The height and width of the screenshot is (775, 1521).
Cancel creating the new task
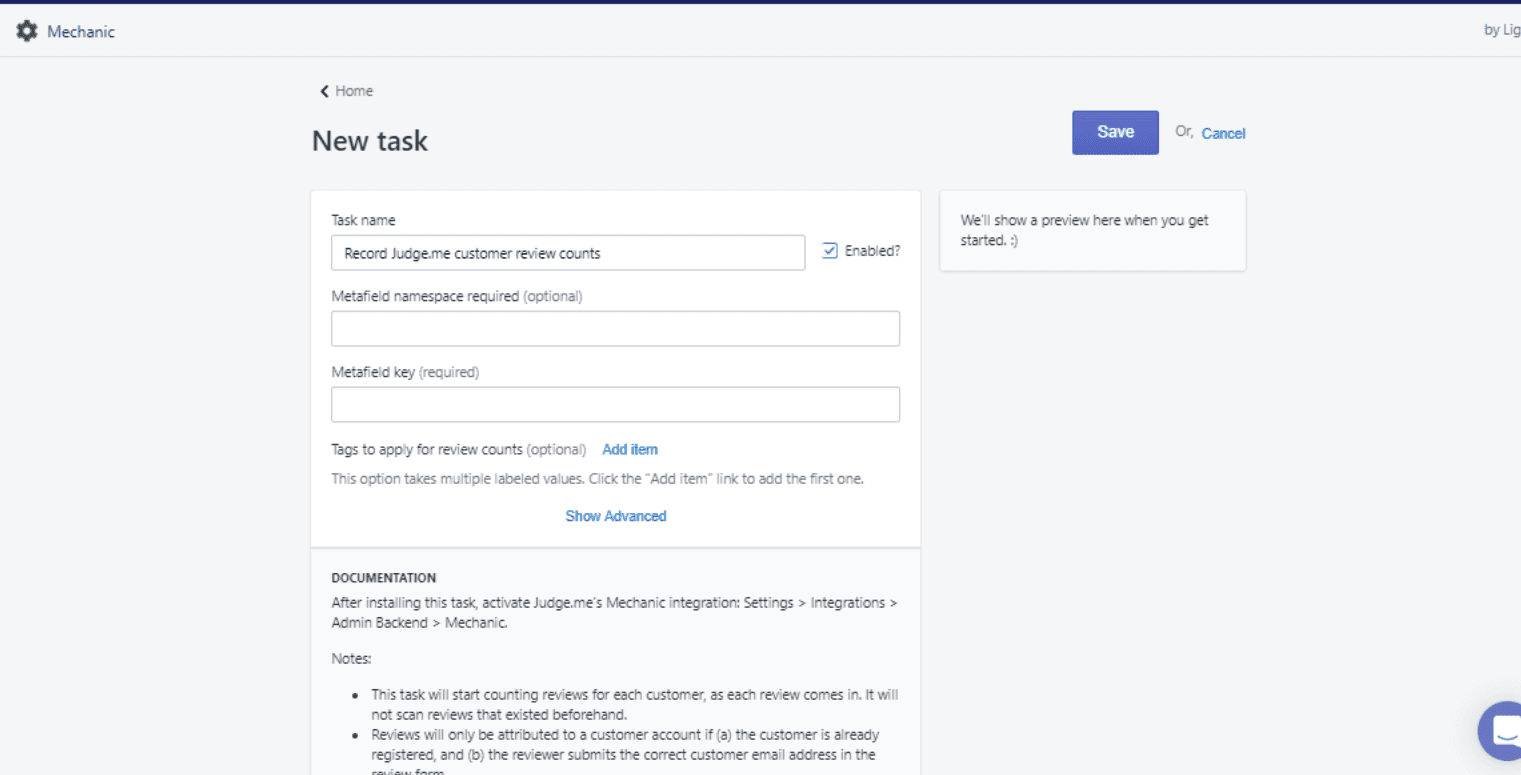(1223, 133)
